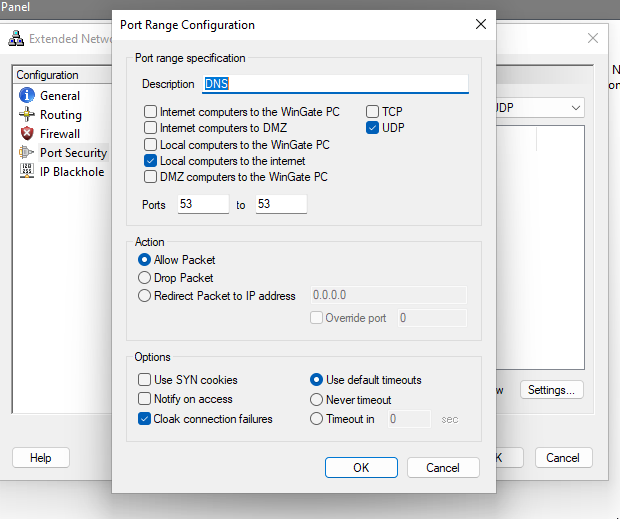
Task: Select the Drop Packet radio button
Action: click(x=145, y=278)
